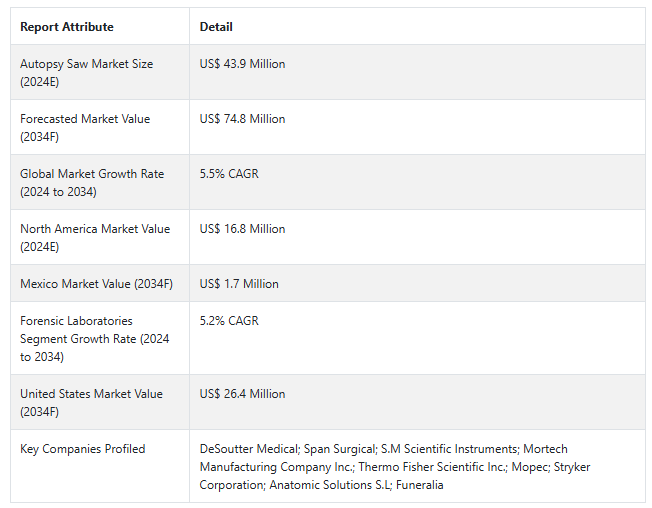Select United States Market Value cell

pyautogui.click(x=100, y=402)
